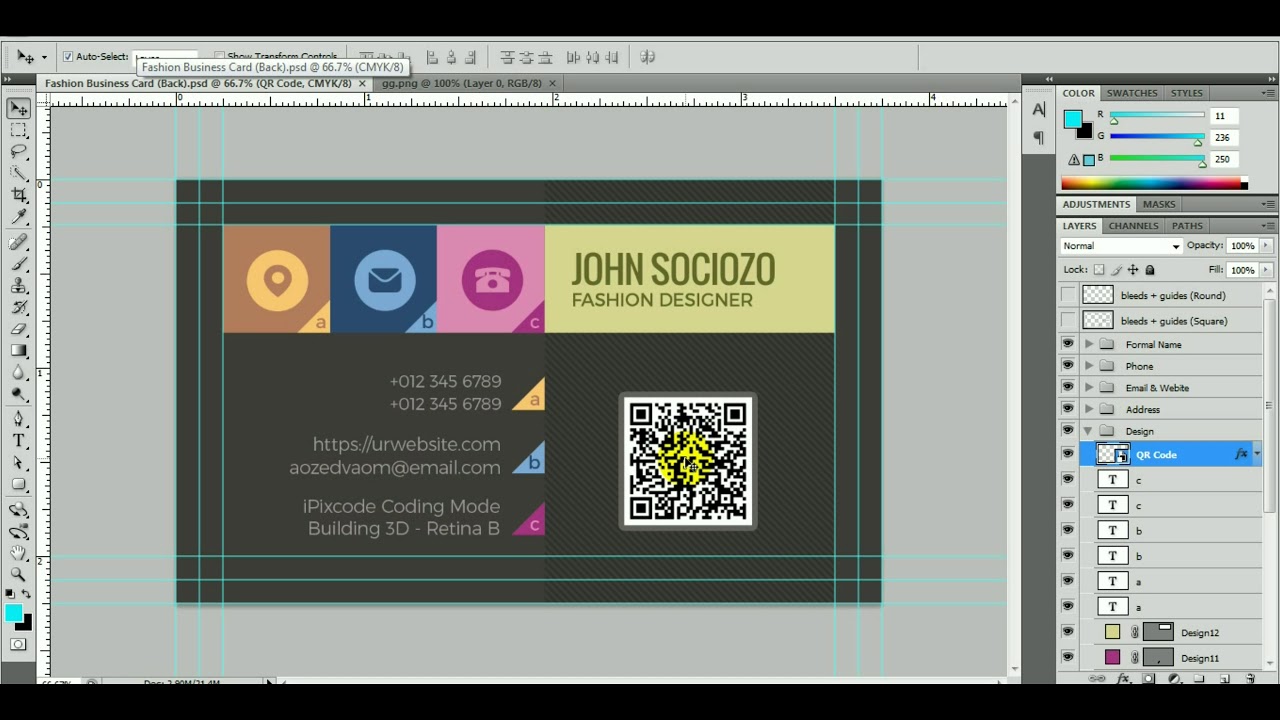This screenshot has height=720, width=1280.
Task: Select the Gradient tool
Action: tap(19, 351)
